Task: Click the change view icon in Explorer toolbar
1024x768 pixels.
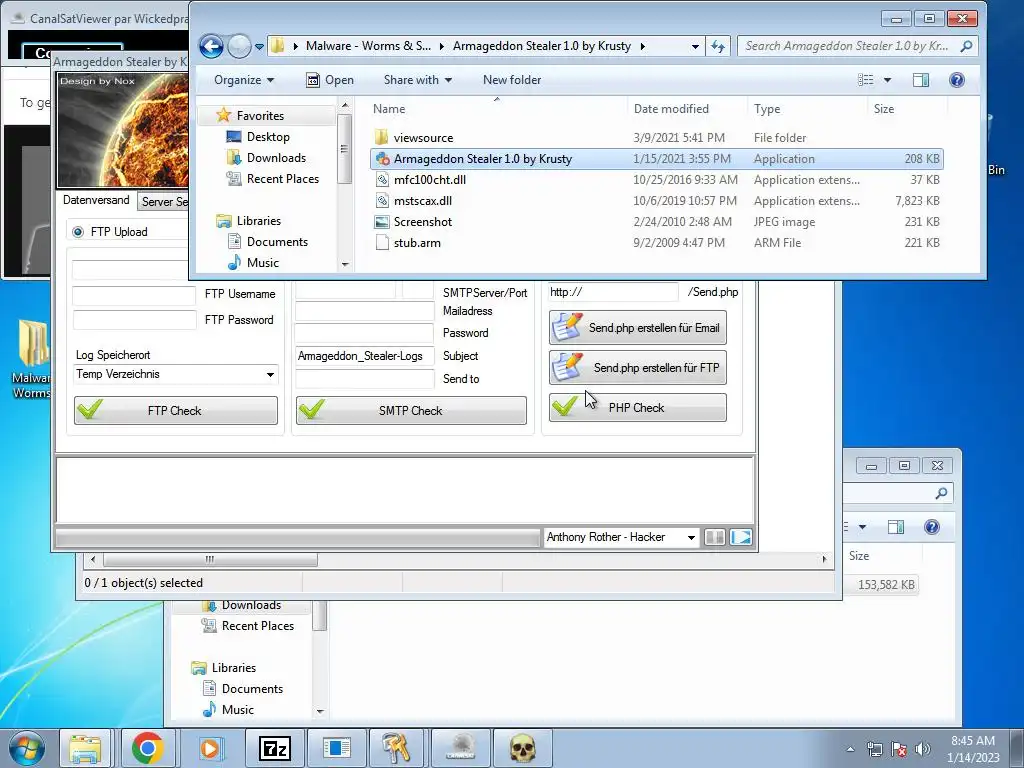Action: tap(866, 80)
